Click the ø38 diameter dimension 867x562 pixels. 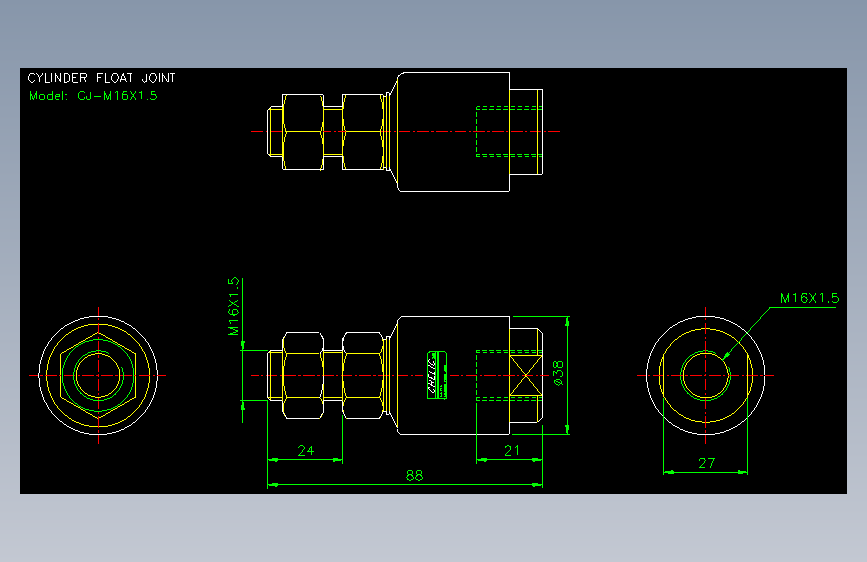click(558, 373)
